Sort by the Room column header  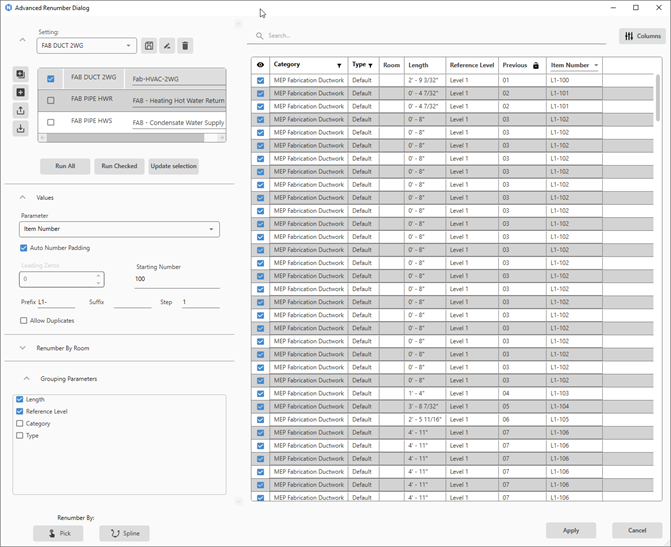click(392, 65)
